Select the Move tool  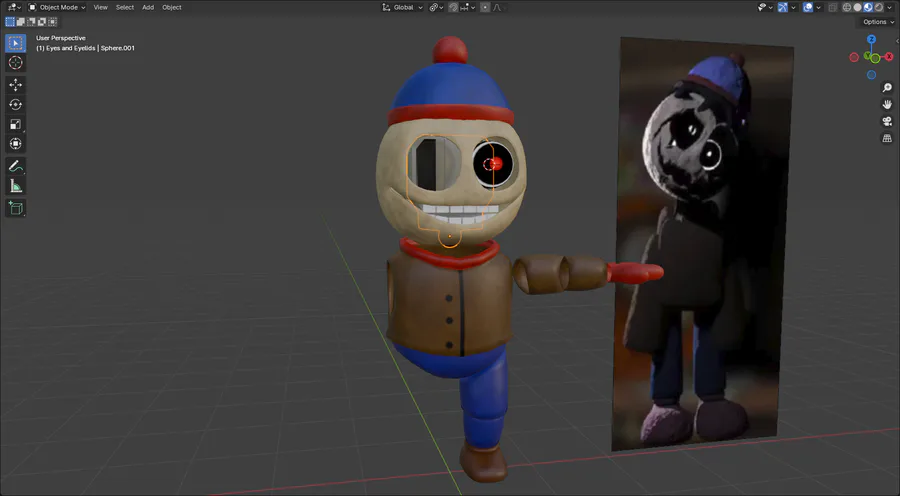click(15, 85)
